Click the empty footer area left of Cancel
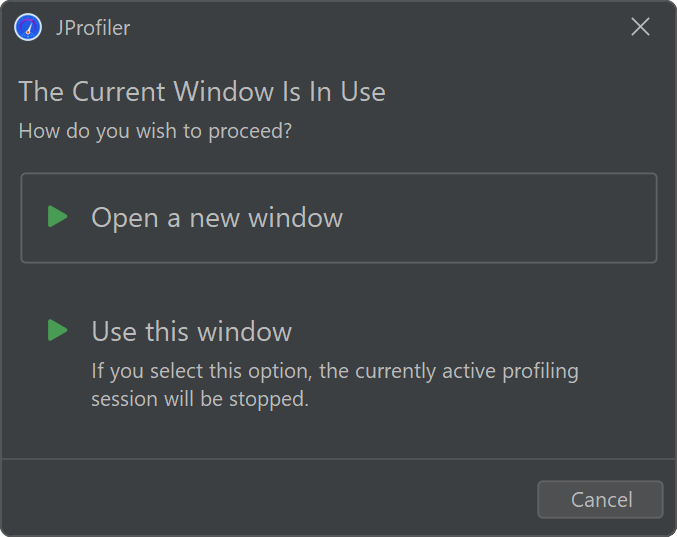This screenshot has height=537, width=677. pos(270,499)
